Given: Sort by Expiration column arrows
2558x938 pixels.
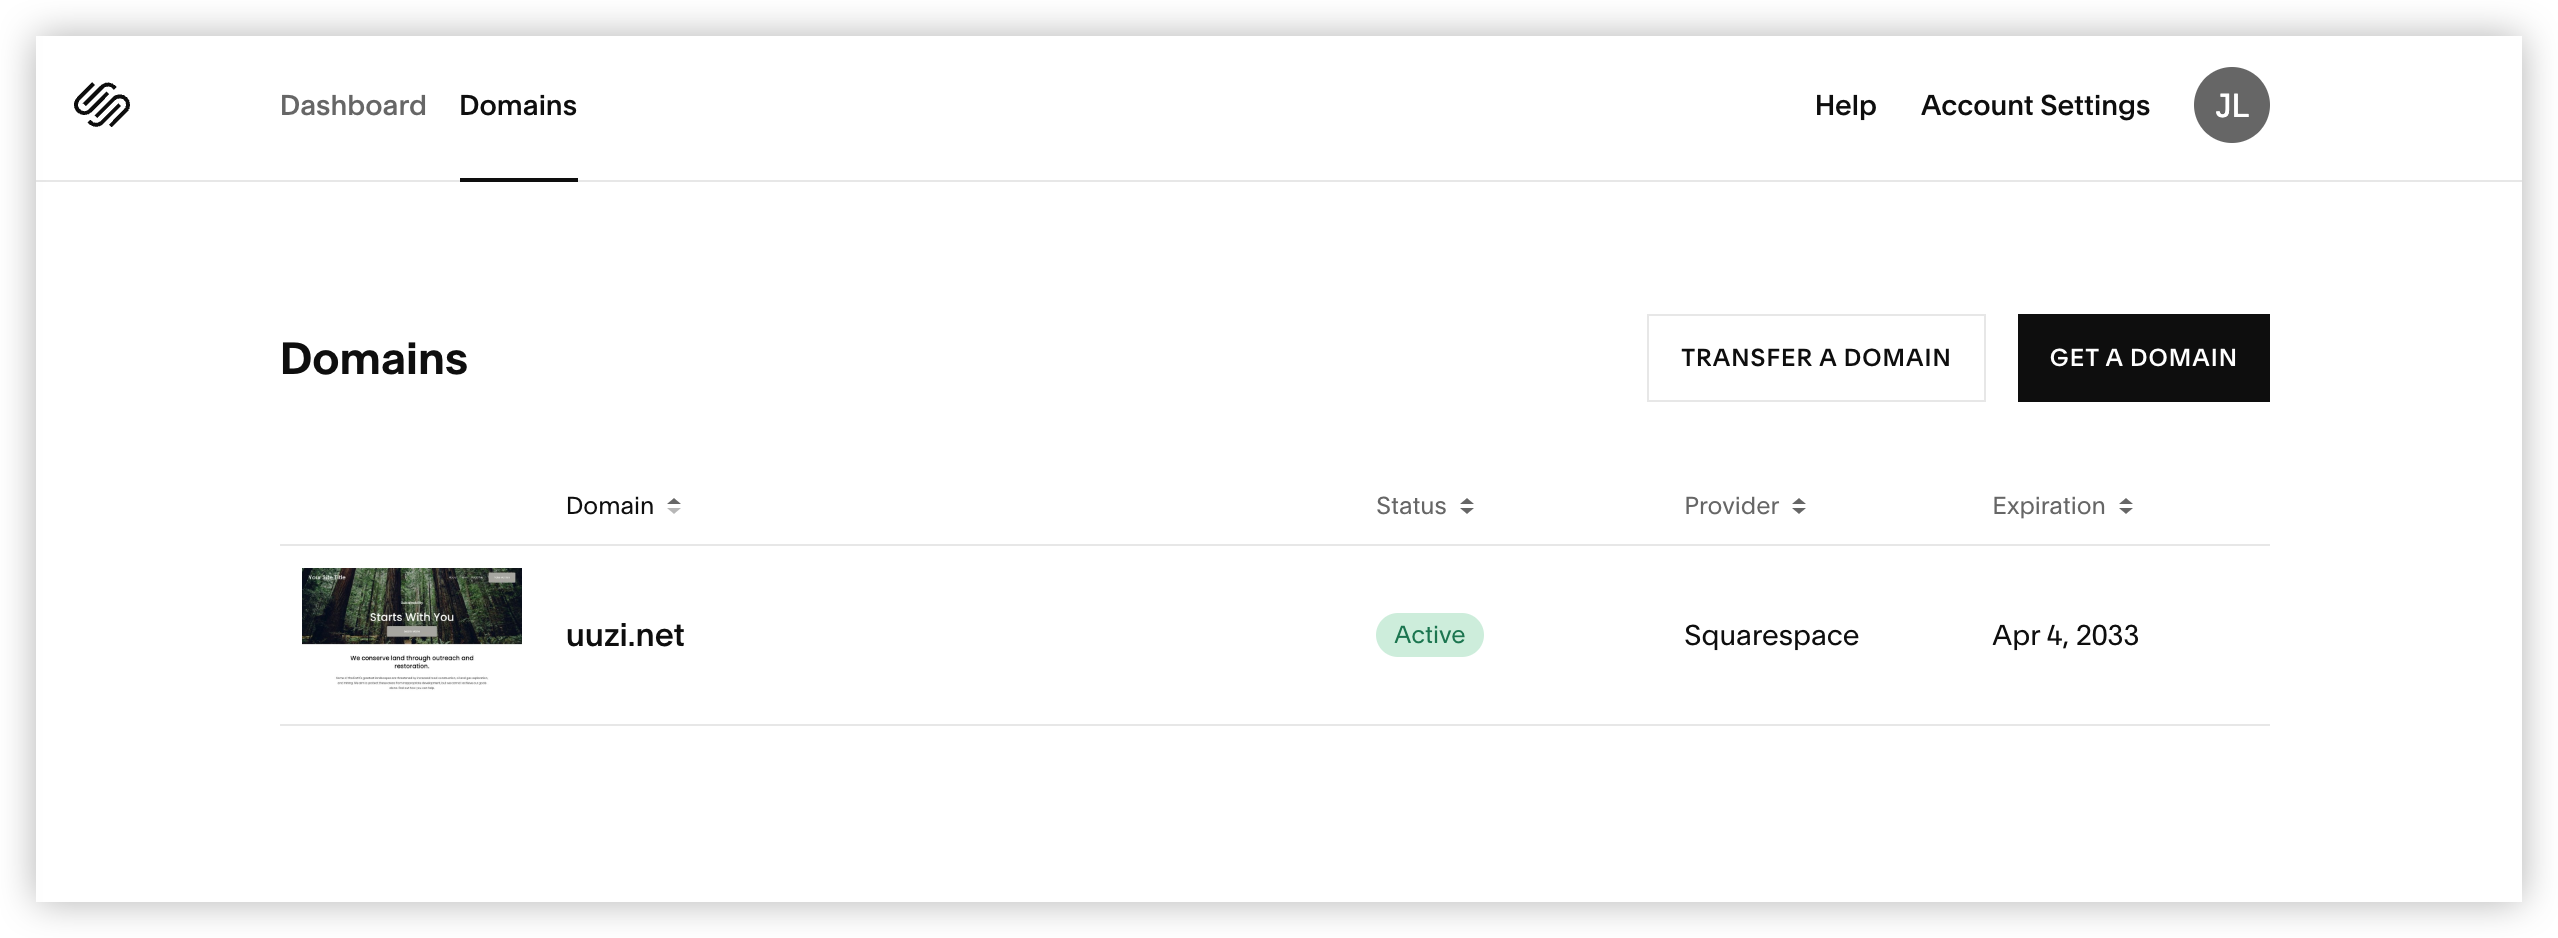Looking at the screenshot, I should (2126, 506).
